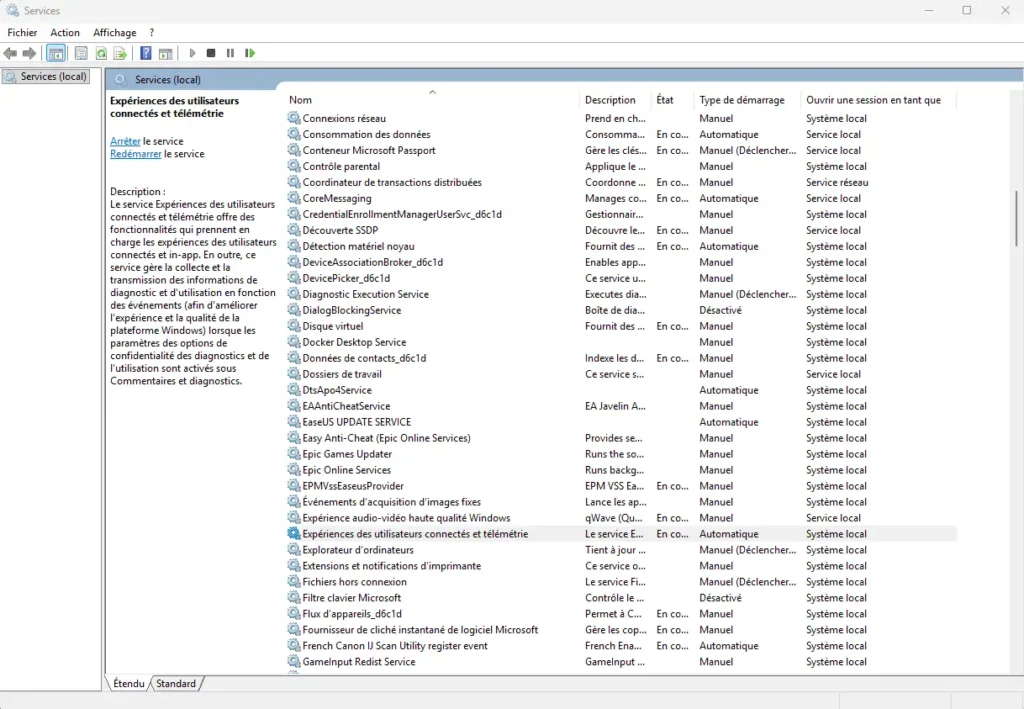
Task: Open properties for the selected service
Action: click(x=81, y=53)
